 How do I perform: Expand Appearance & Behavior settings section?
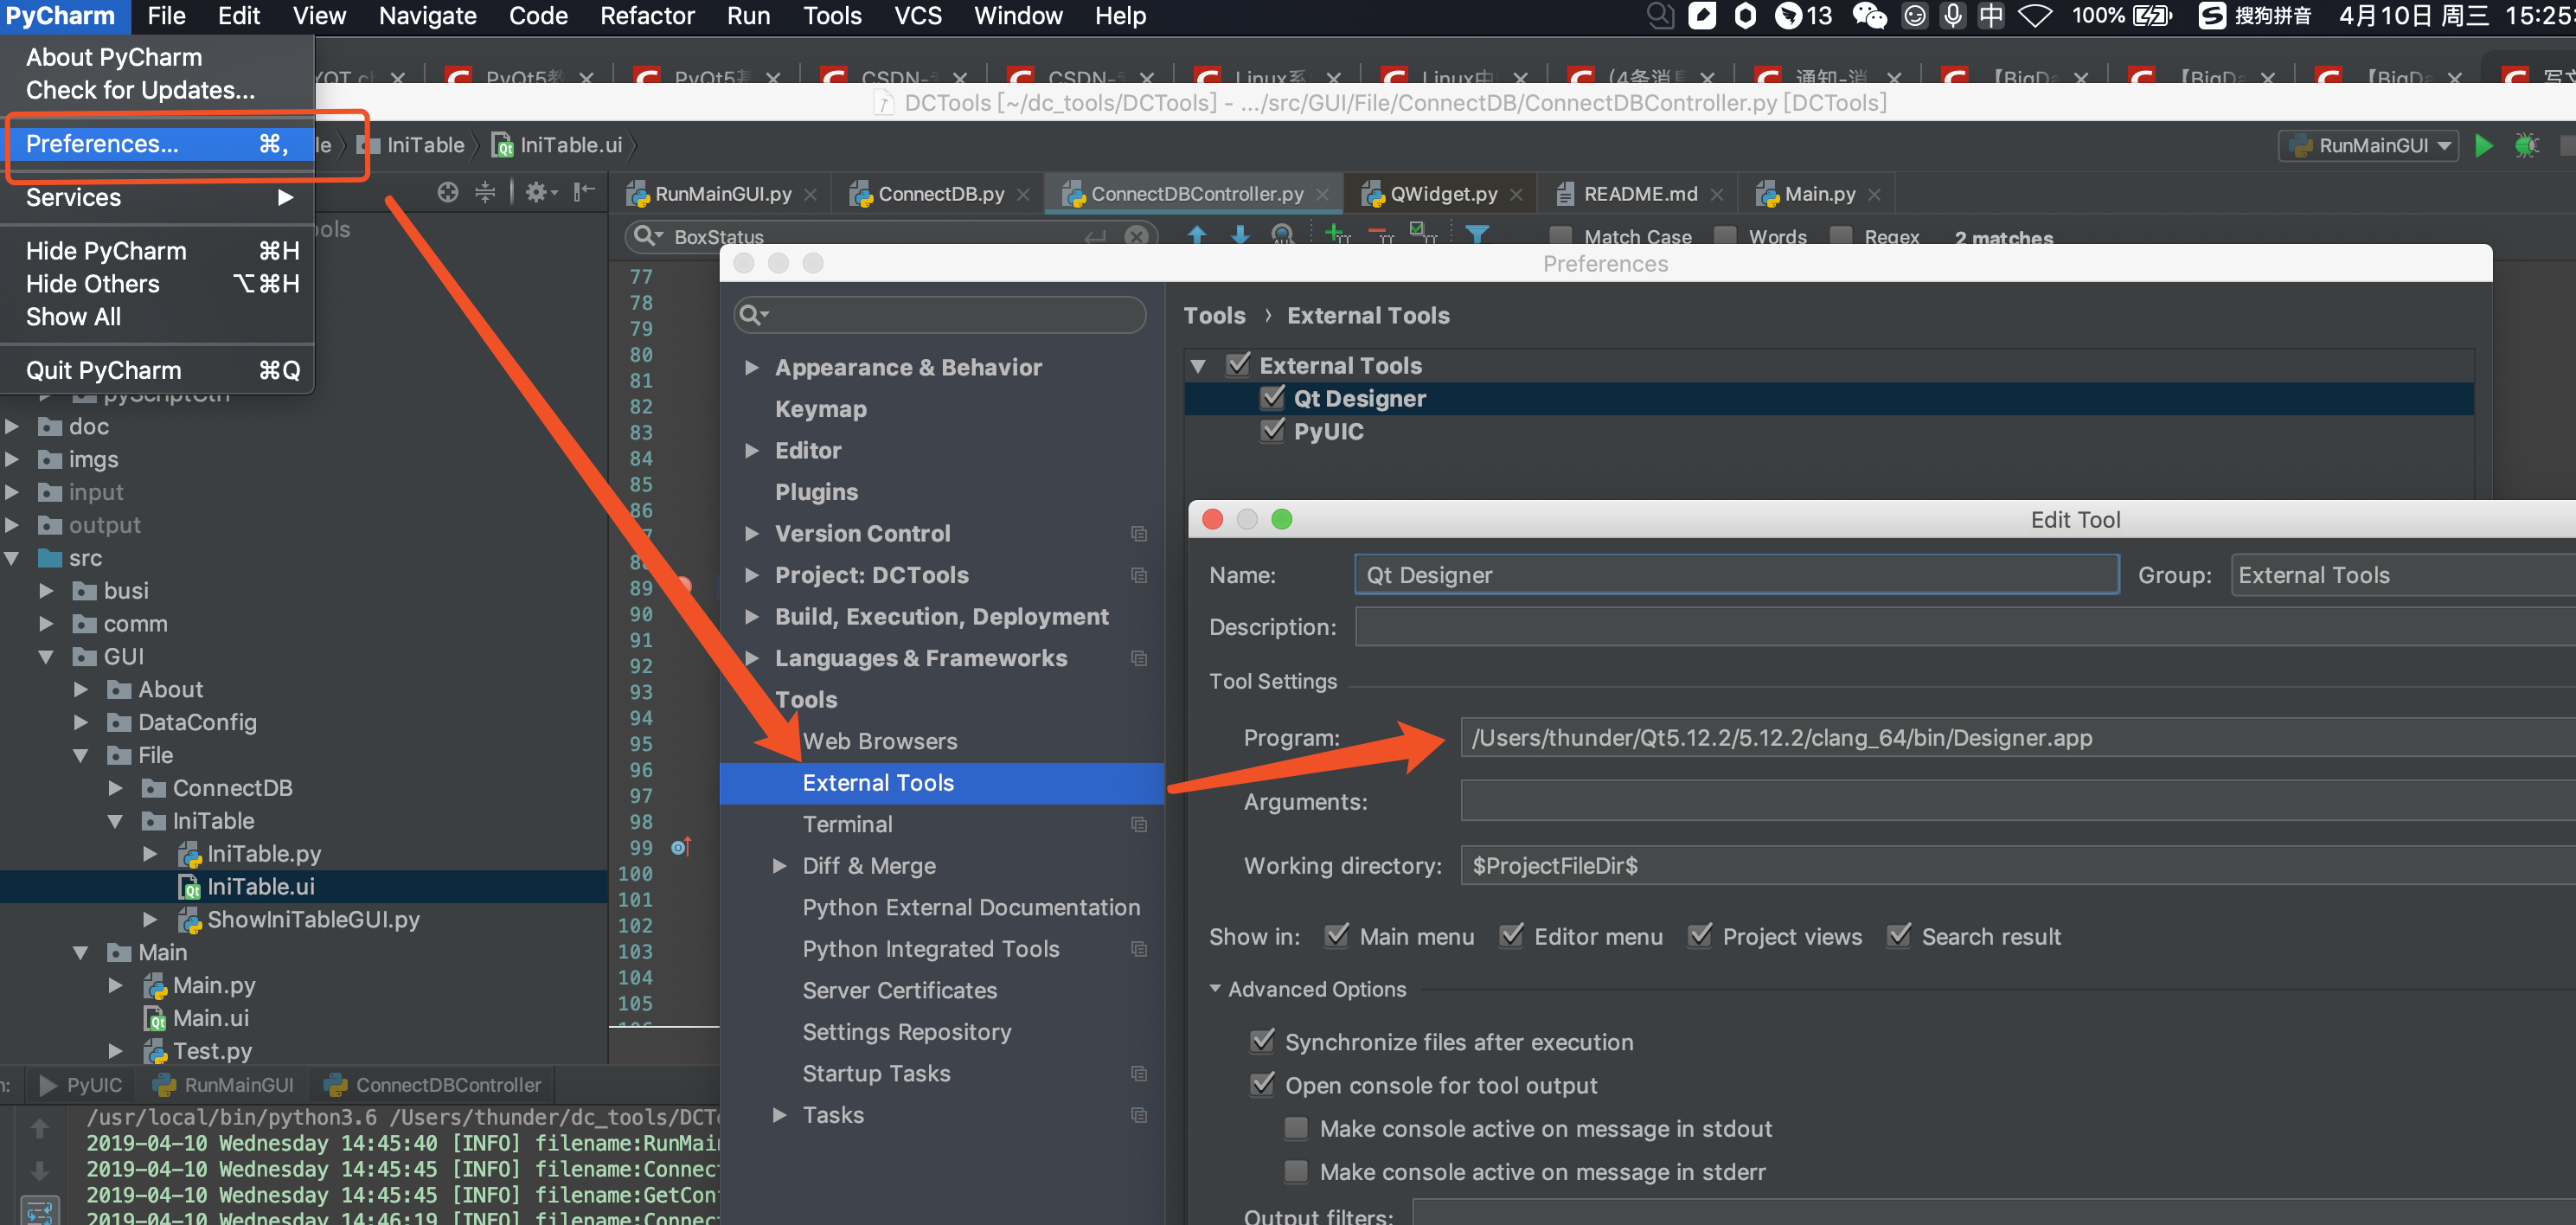click(751, 367)
